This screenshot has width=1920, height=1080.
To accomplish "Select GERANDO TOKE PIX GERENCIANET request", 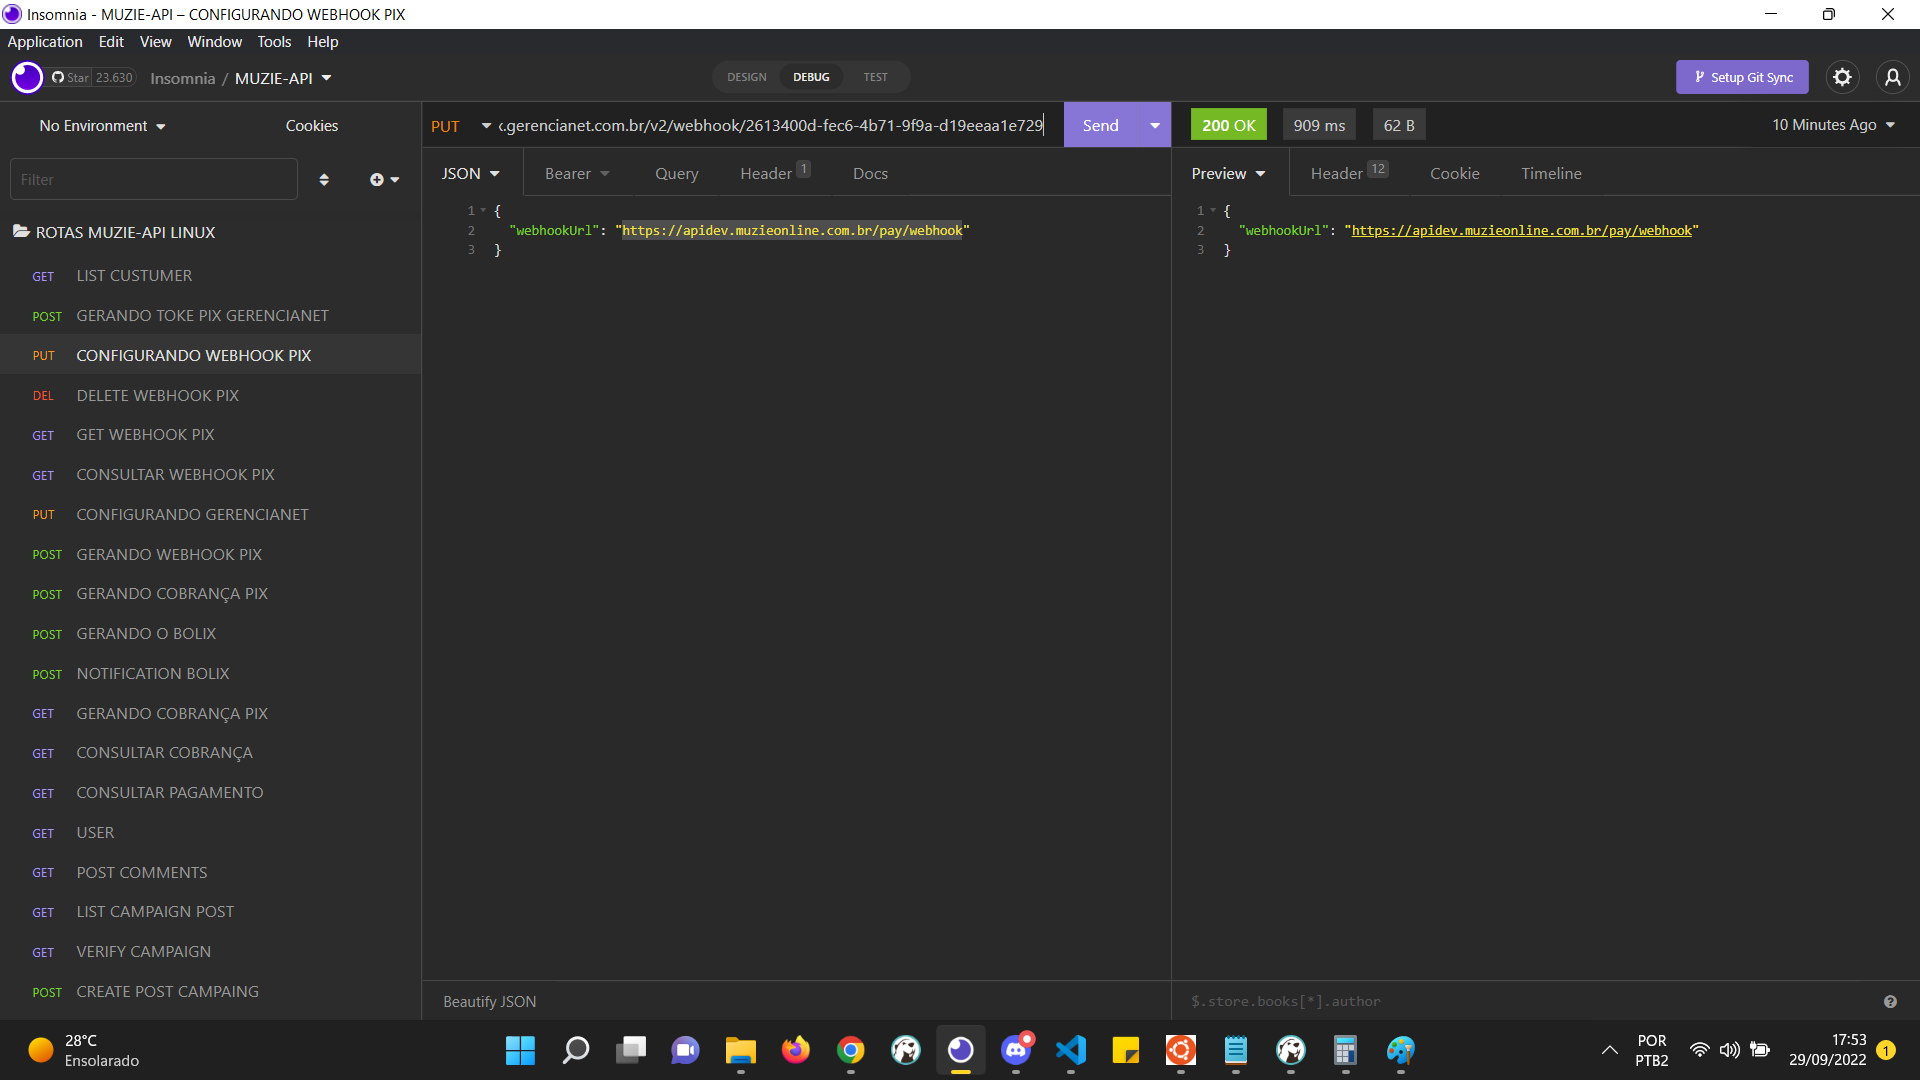I will (x=210, y=315).
